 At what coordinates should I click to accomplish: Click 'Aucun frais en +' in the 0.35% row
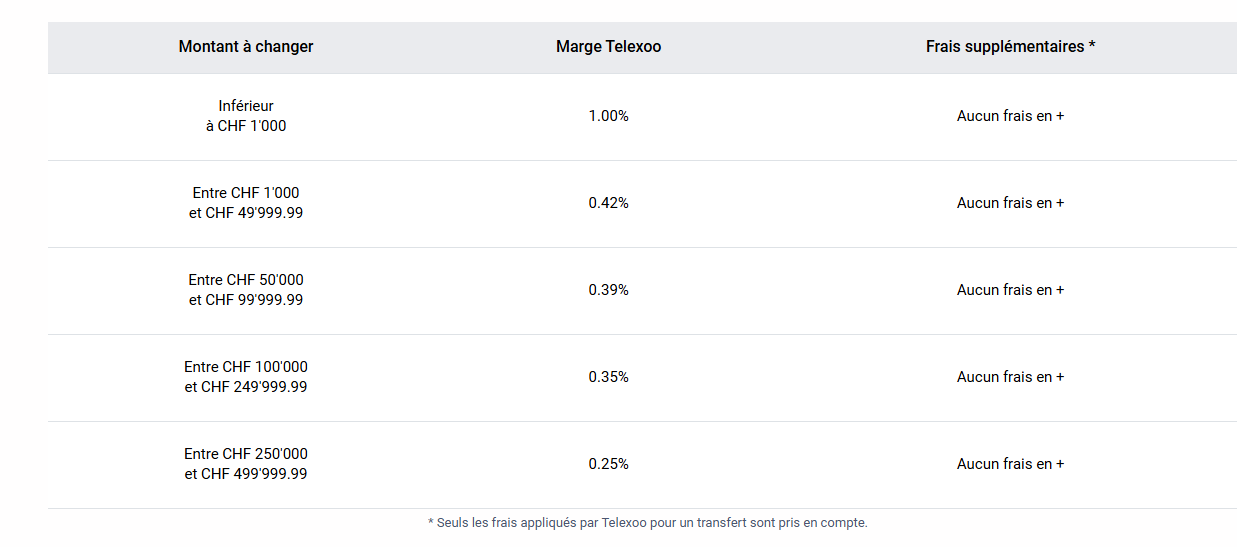1010,377
